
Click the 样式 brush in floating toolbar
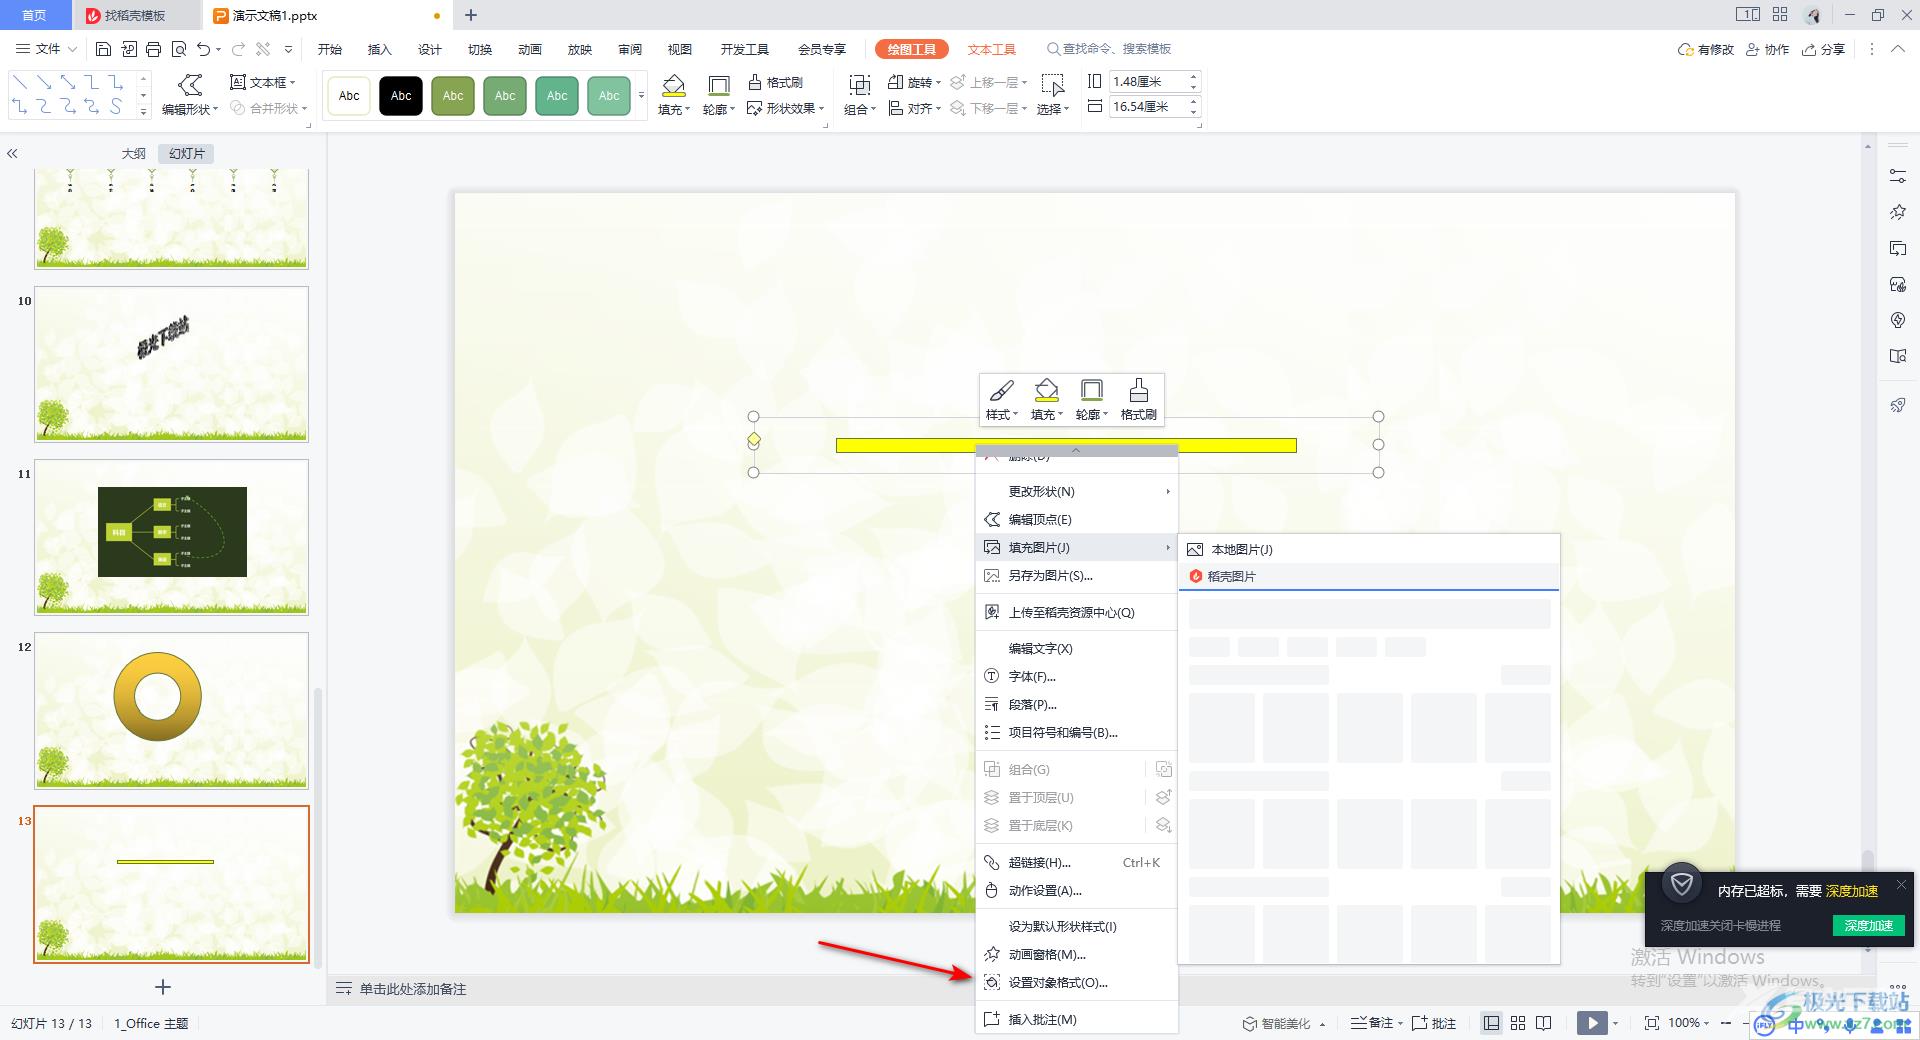click(x=1001, y=398)
